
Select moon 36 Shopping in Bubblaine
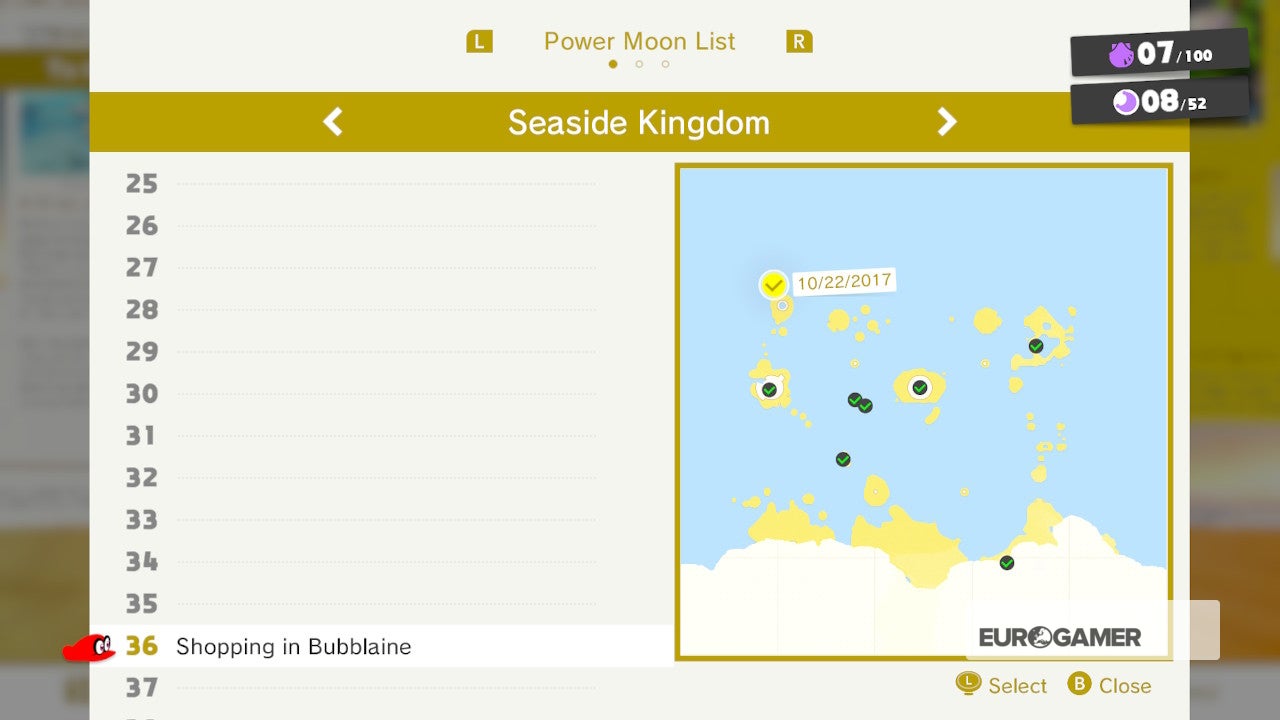380,646
